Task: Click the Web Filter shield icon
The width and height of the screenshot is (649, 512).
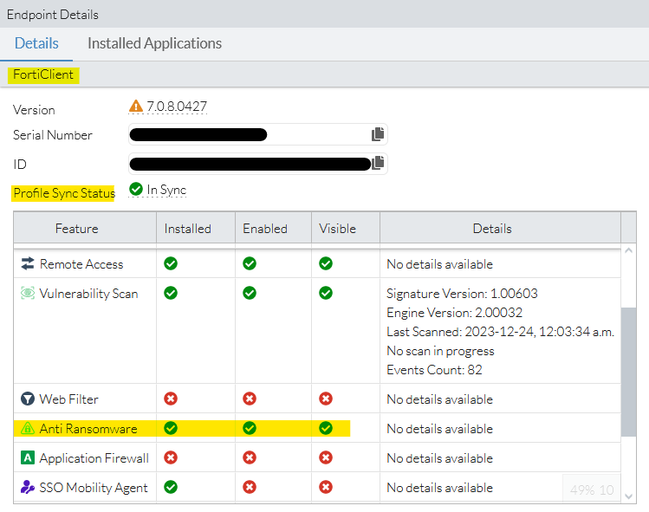Action: (28, 399)
